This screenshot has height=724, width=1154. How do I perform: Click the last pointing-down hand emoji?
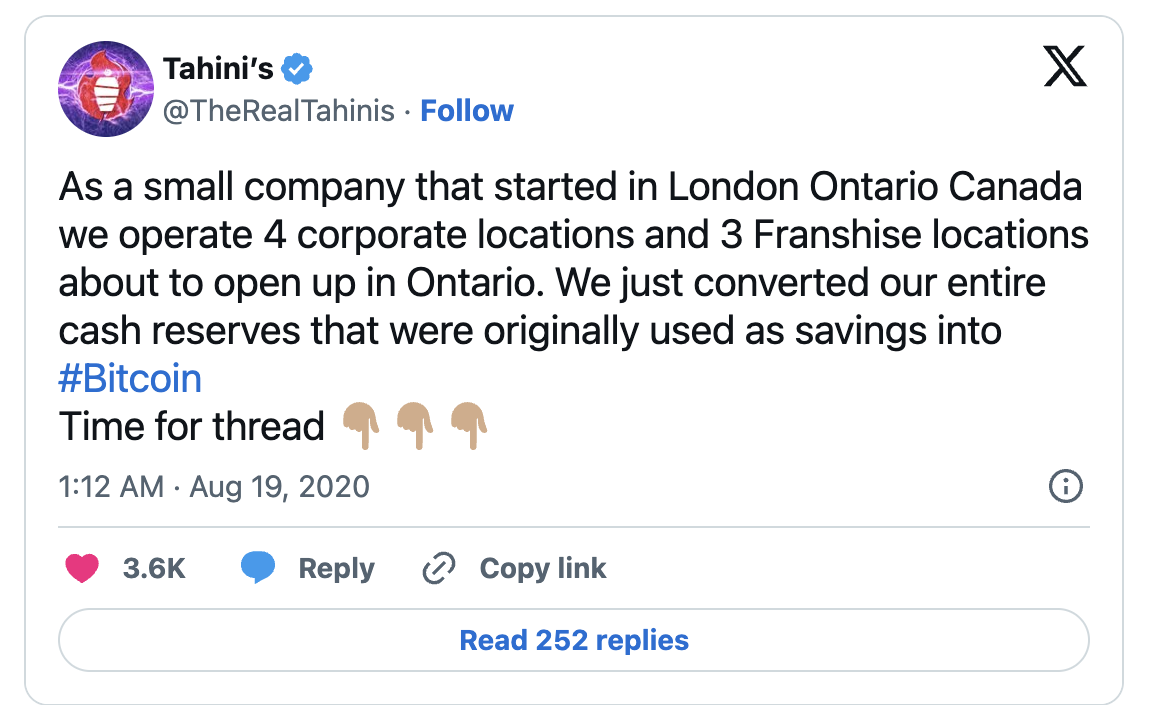tap(468, 427)
